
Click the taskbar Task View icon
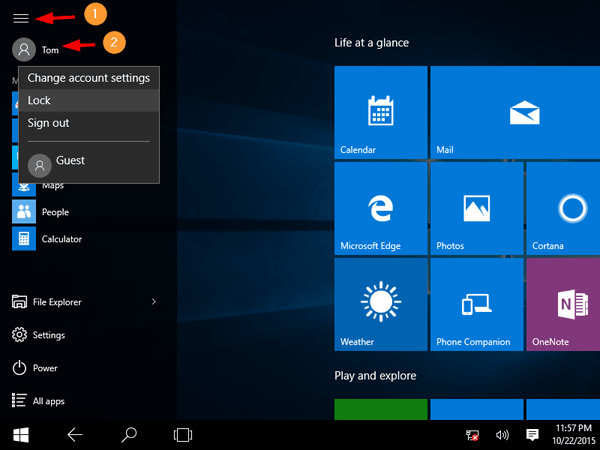tap(182, 434)
